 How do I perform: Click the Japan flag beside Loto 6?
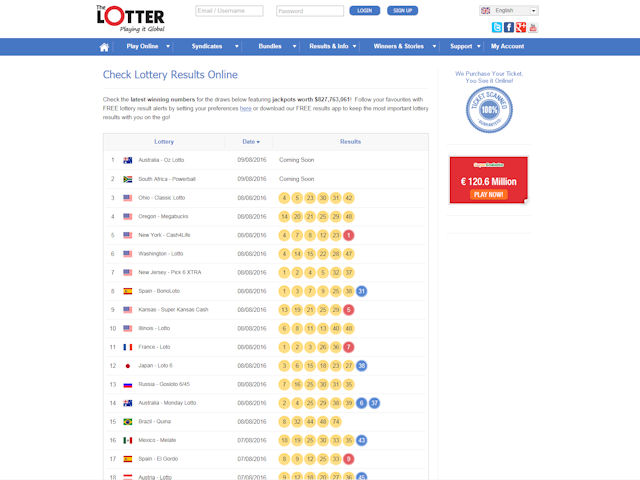pyautogui.click(x=128, y=366)
